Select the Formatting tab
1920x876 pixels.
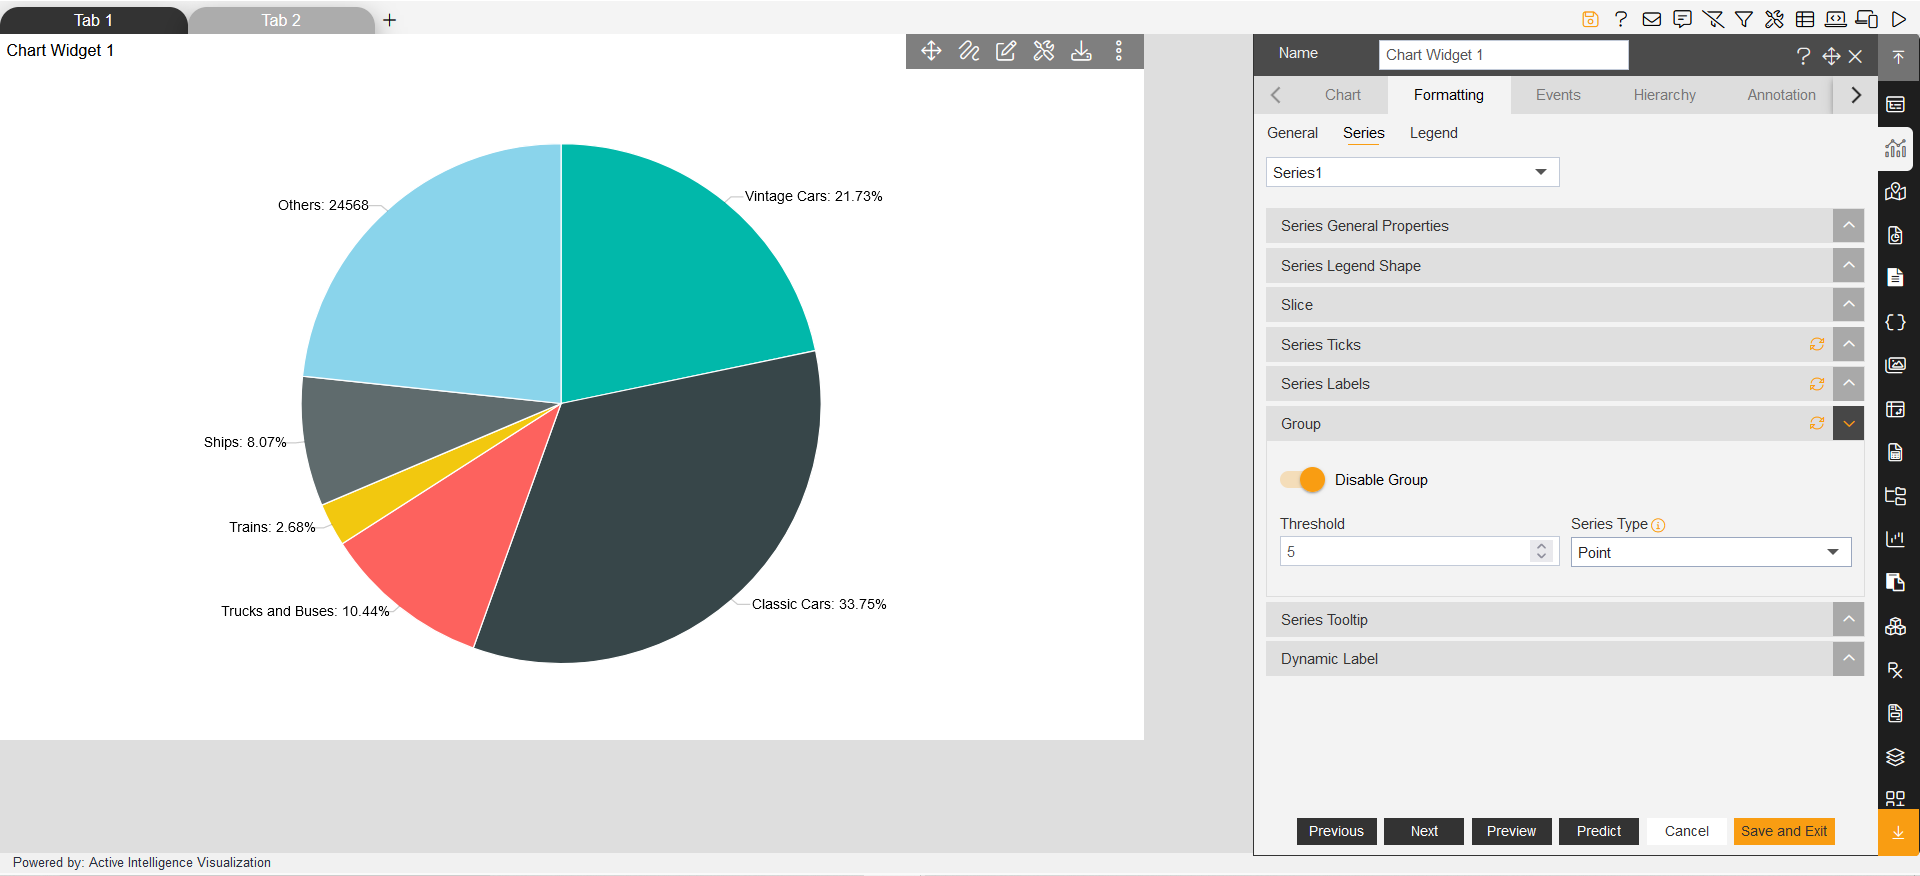1448,95
